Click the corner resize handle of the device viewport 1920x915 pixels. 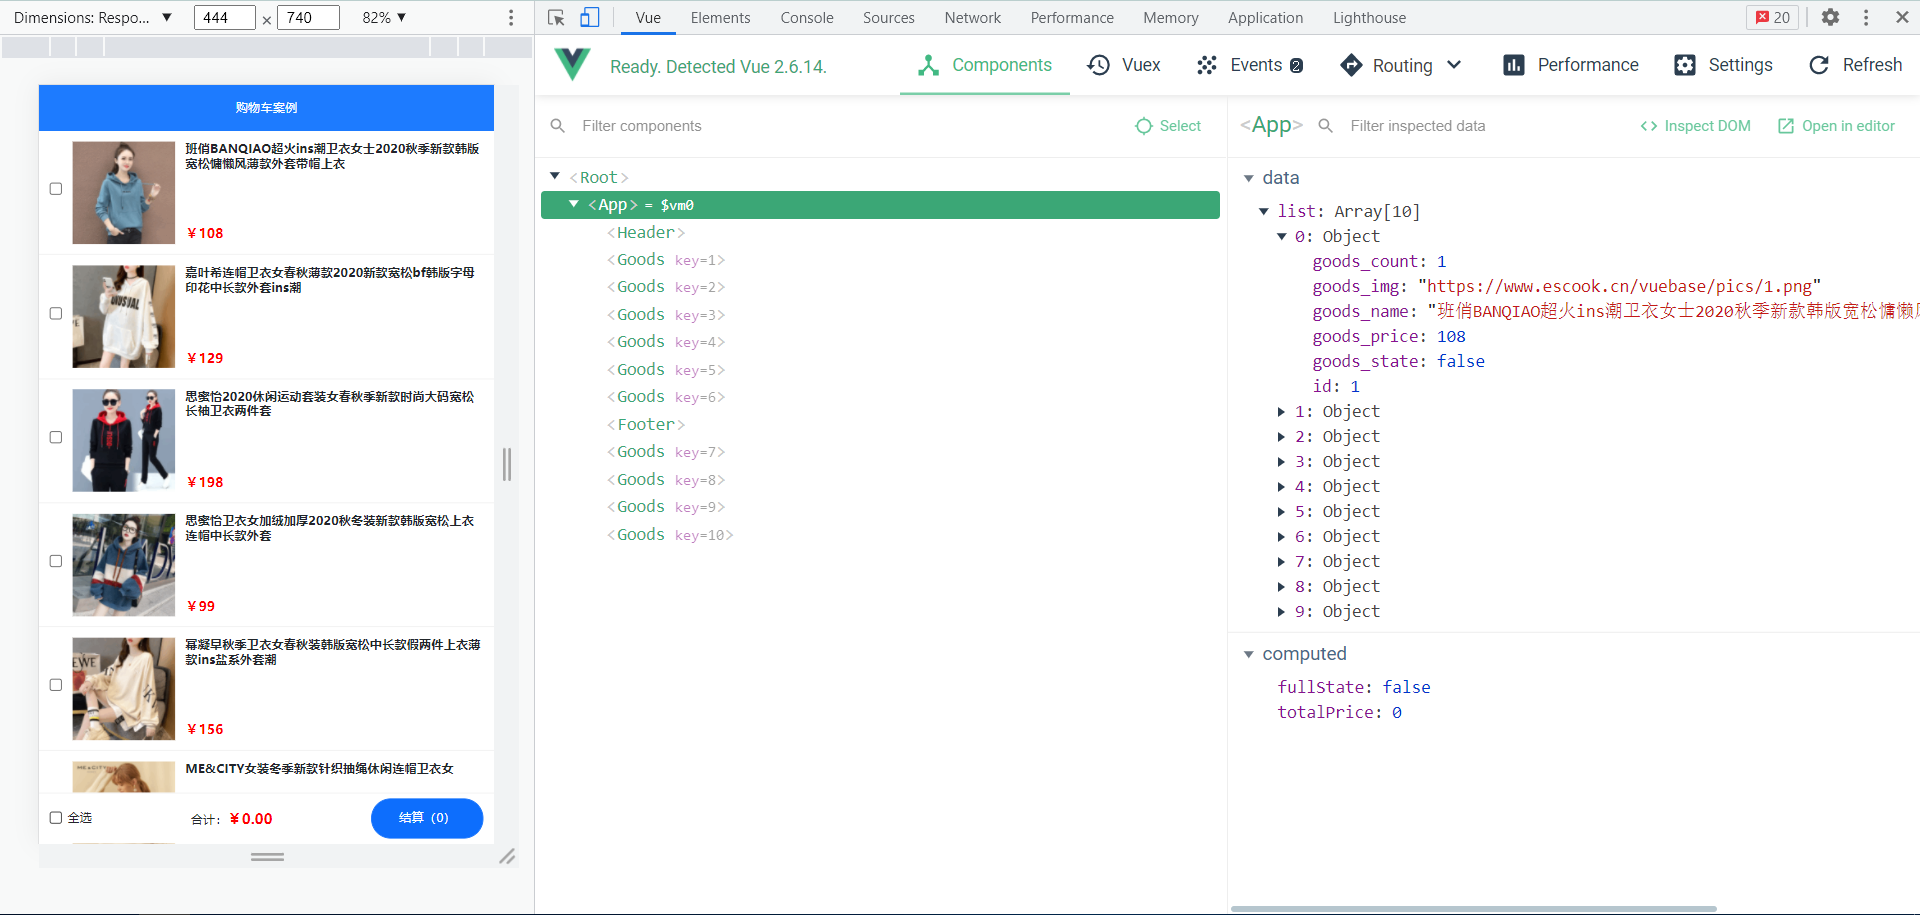(x=507, y=857)
